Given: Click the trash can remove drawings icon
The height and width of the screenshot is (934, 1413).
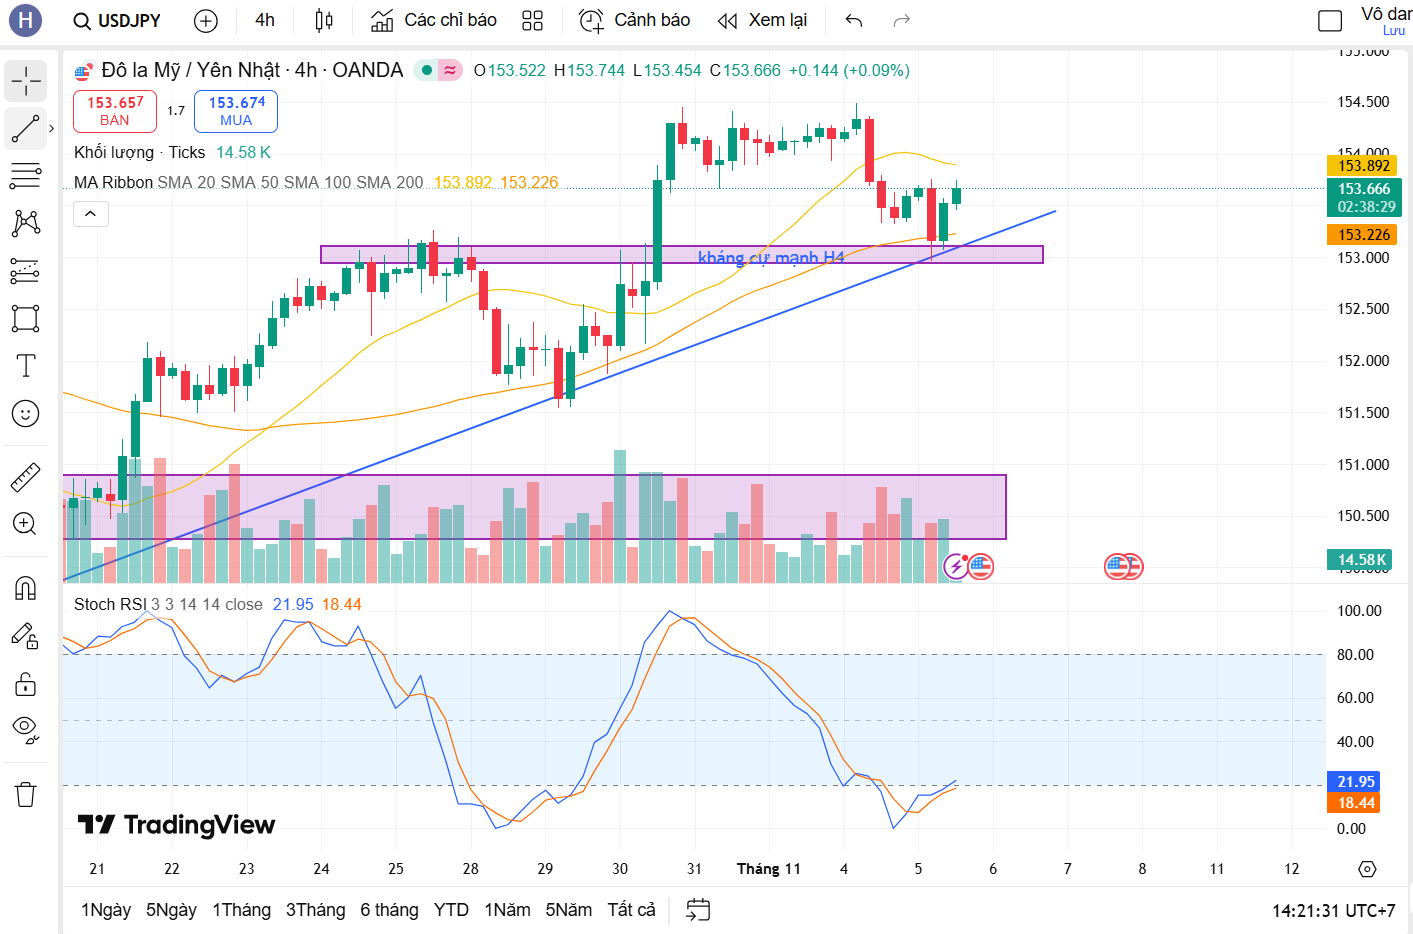Looking at the screenshot, I should (x=26, y=795).
